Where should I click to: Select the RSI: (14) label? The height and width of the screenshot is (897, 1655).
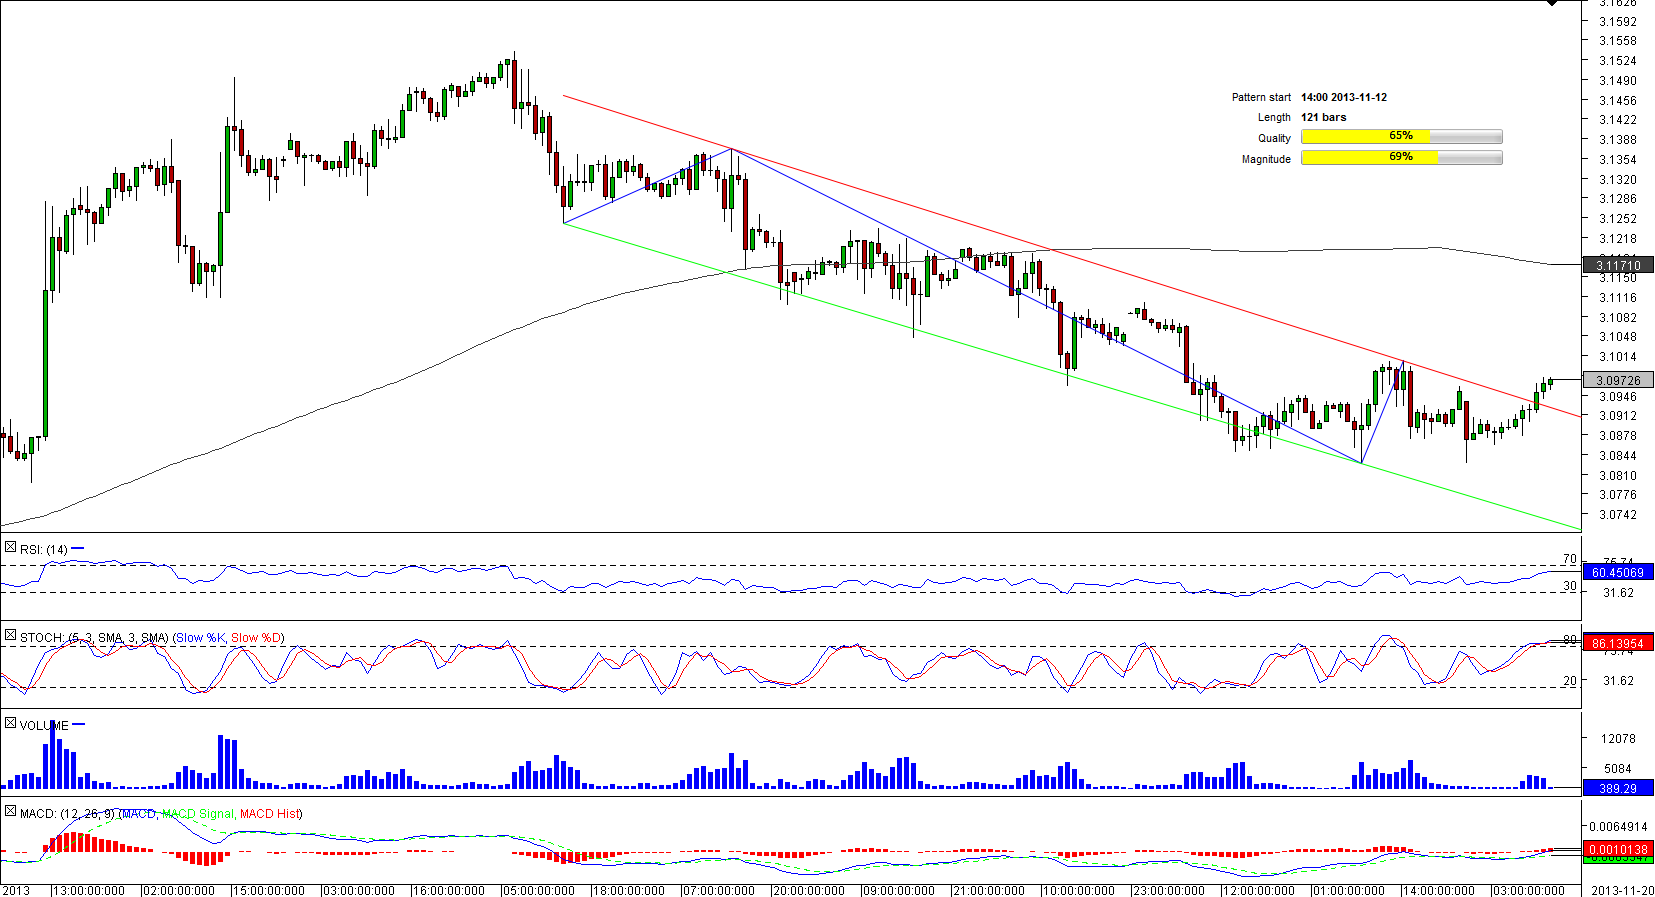pos(44,549)
